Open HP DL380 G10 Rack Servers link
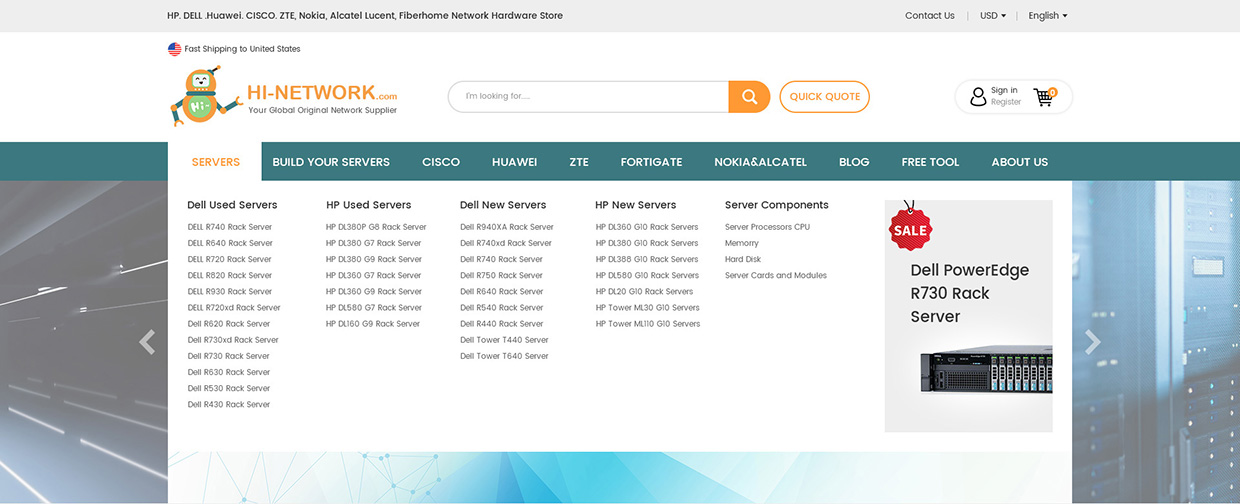 click(x=647, y=243)
